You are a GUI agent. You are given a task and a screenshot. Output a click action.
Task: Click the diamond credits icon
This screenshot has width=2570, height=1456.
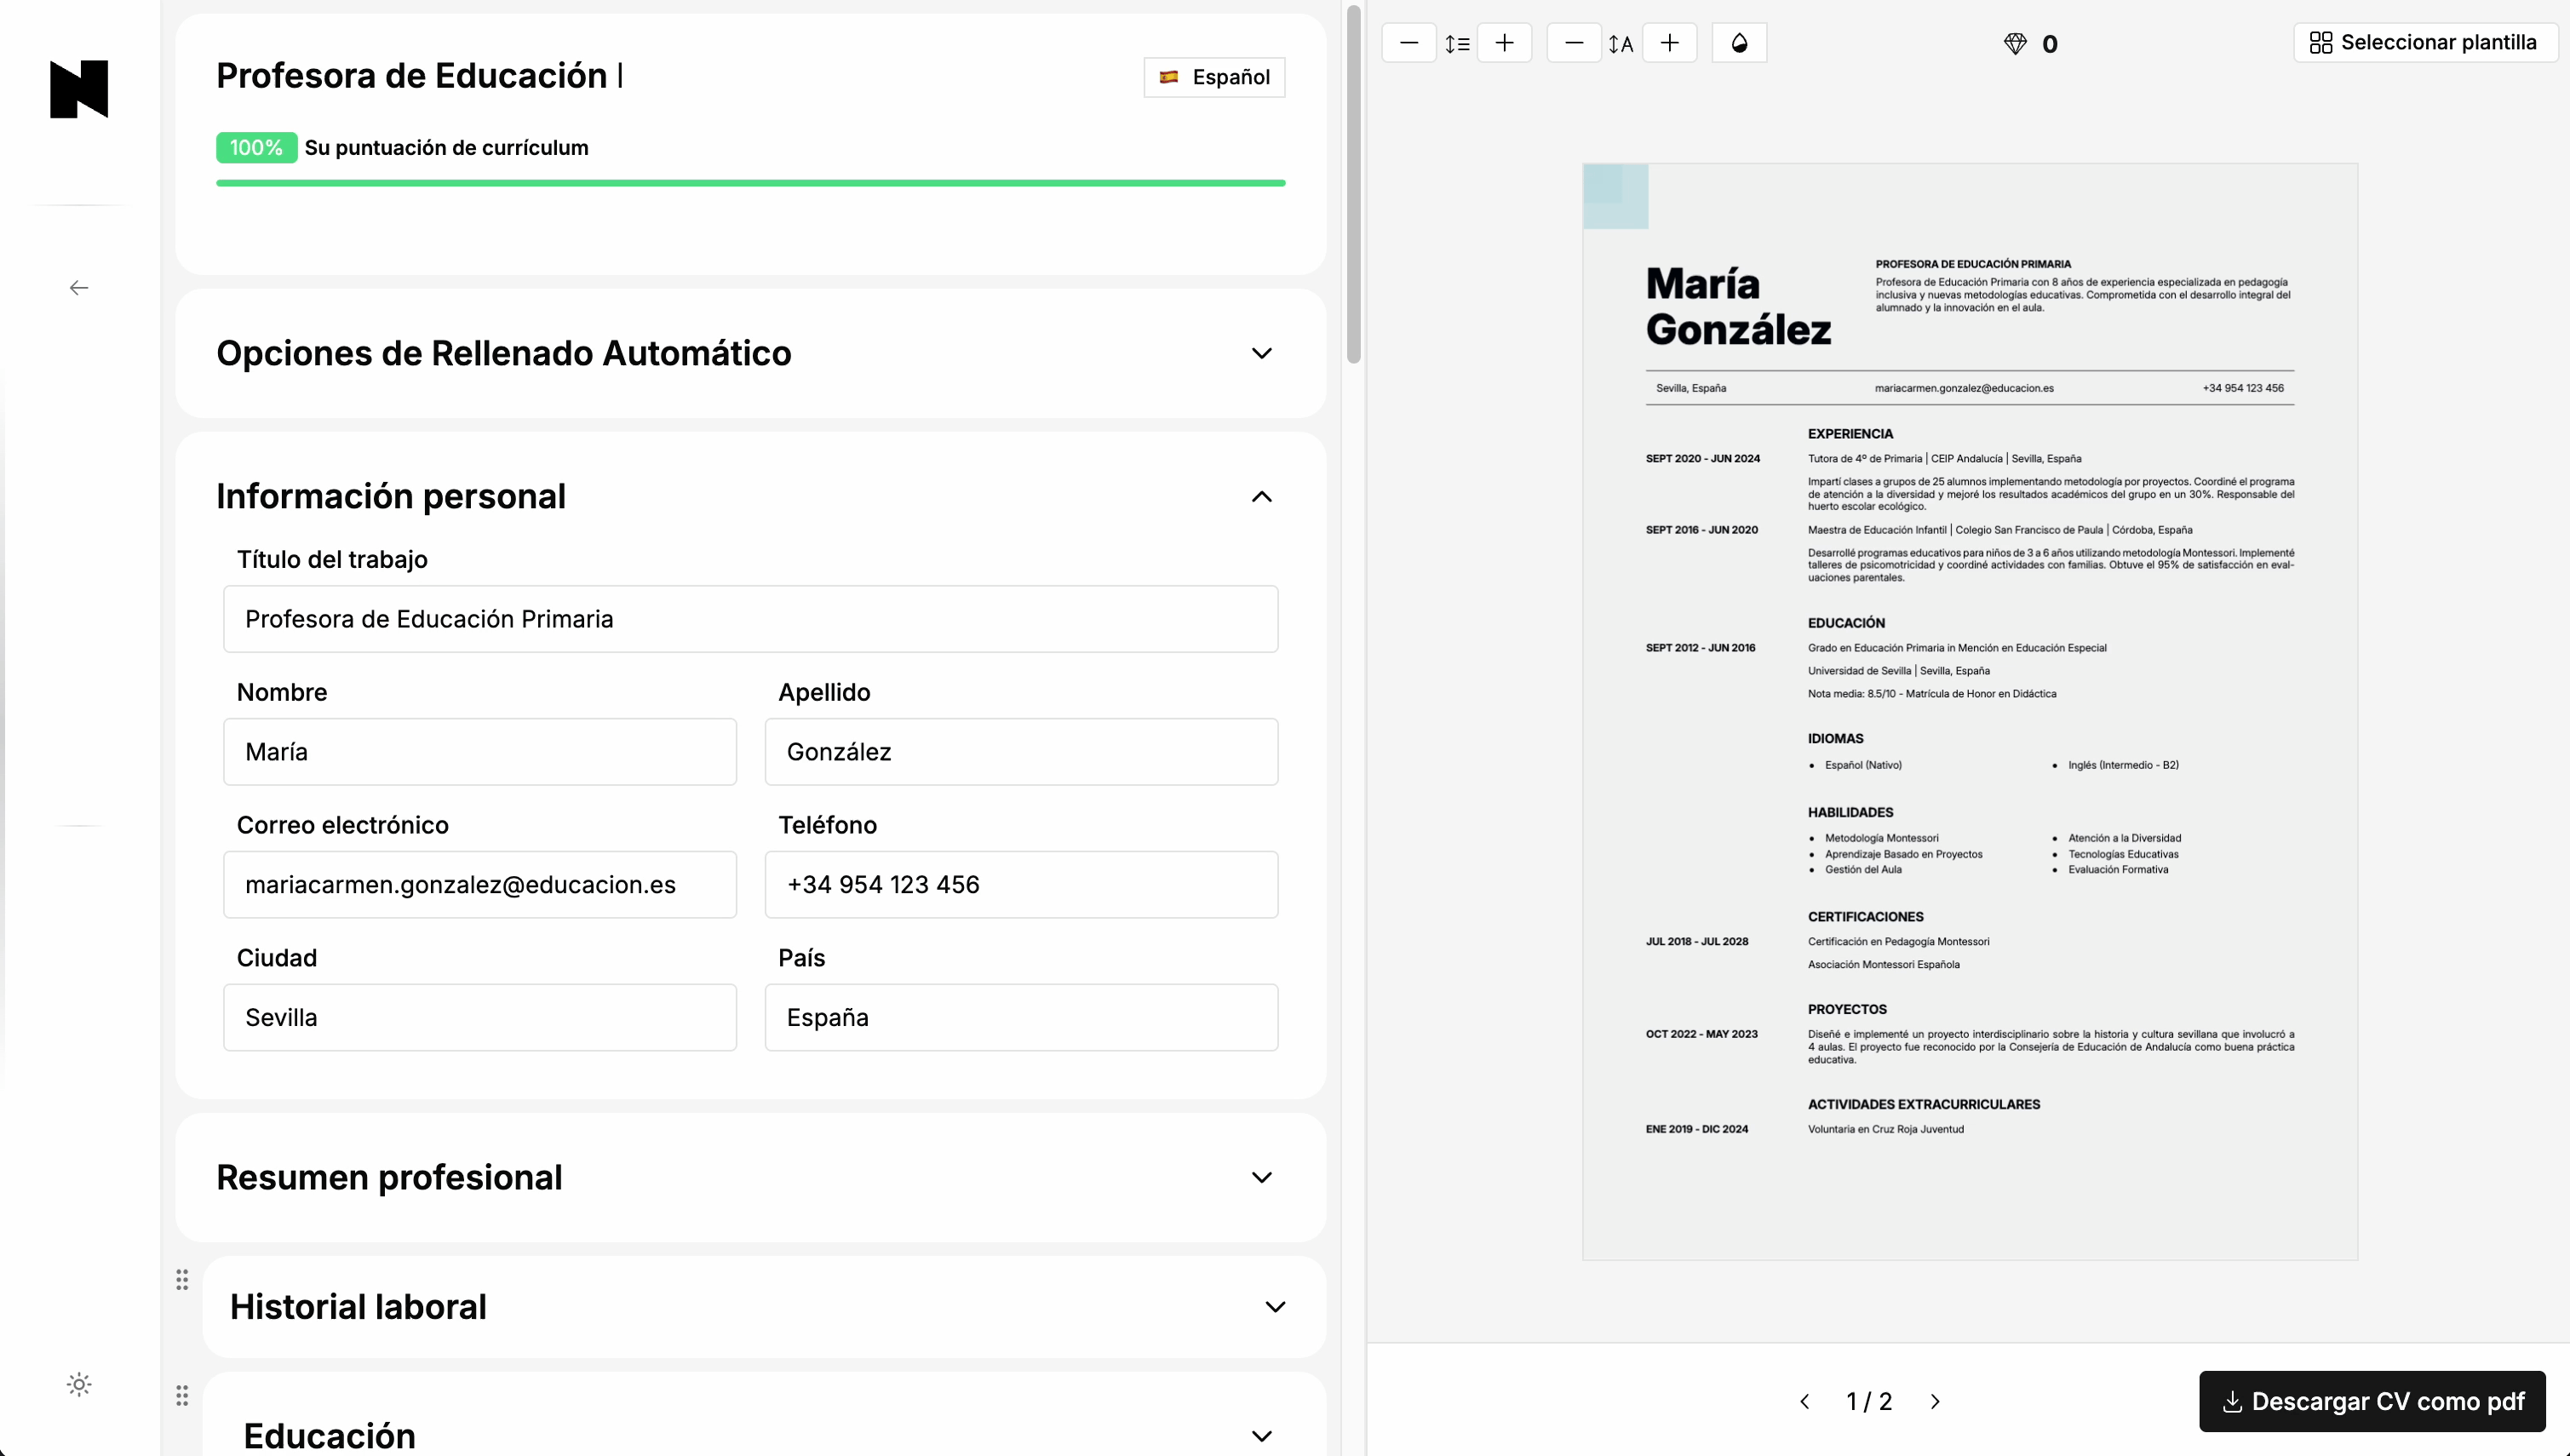pyautogui.click(x=2015, y=44)
